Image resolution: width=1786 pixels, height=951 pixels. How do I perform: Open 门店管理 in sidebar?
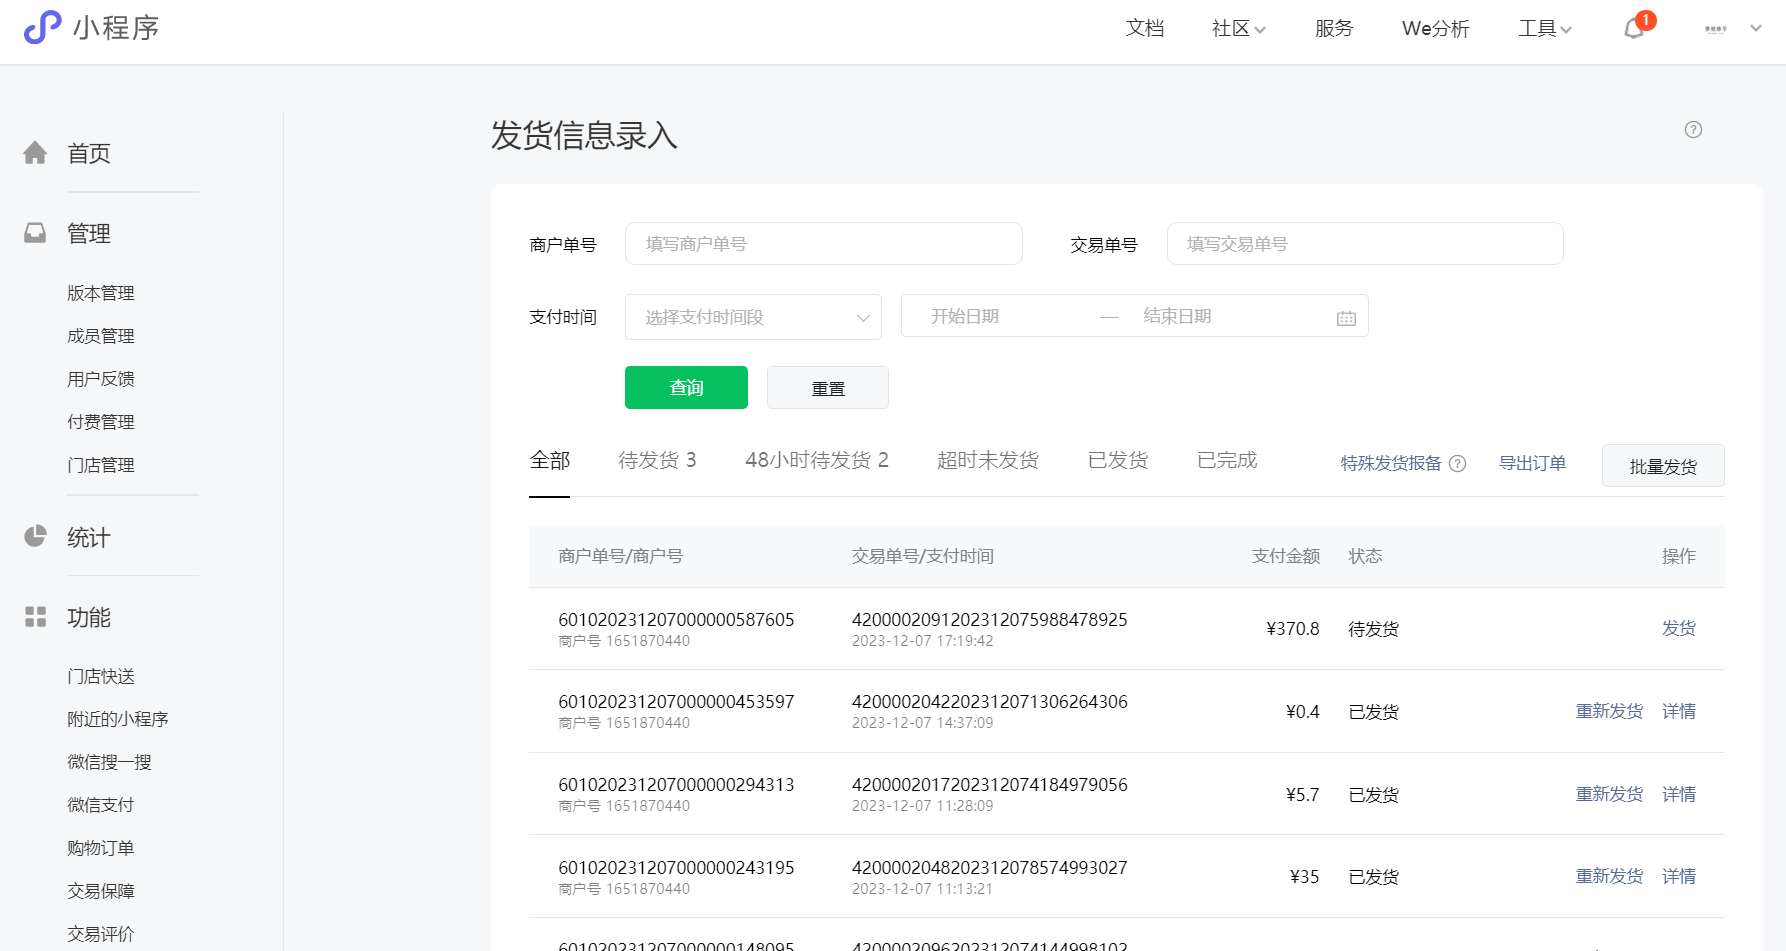coord(100,465)
